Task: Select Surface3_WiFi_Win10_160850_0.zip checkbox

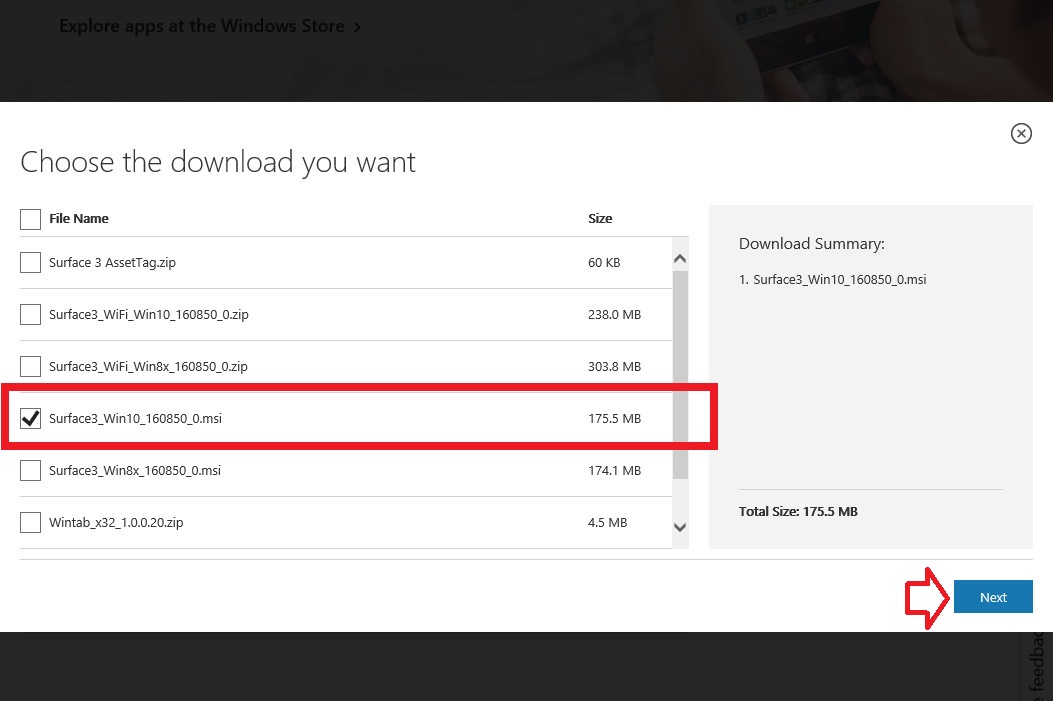Action: (30, 314)
